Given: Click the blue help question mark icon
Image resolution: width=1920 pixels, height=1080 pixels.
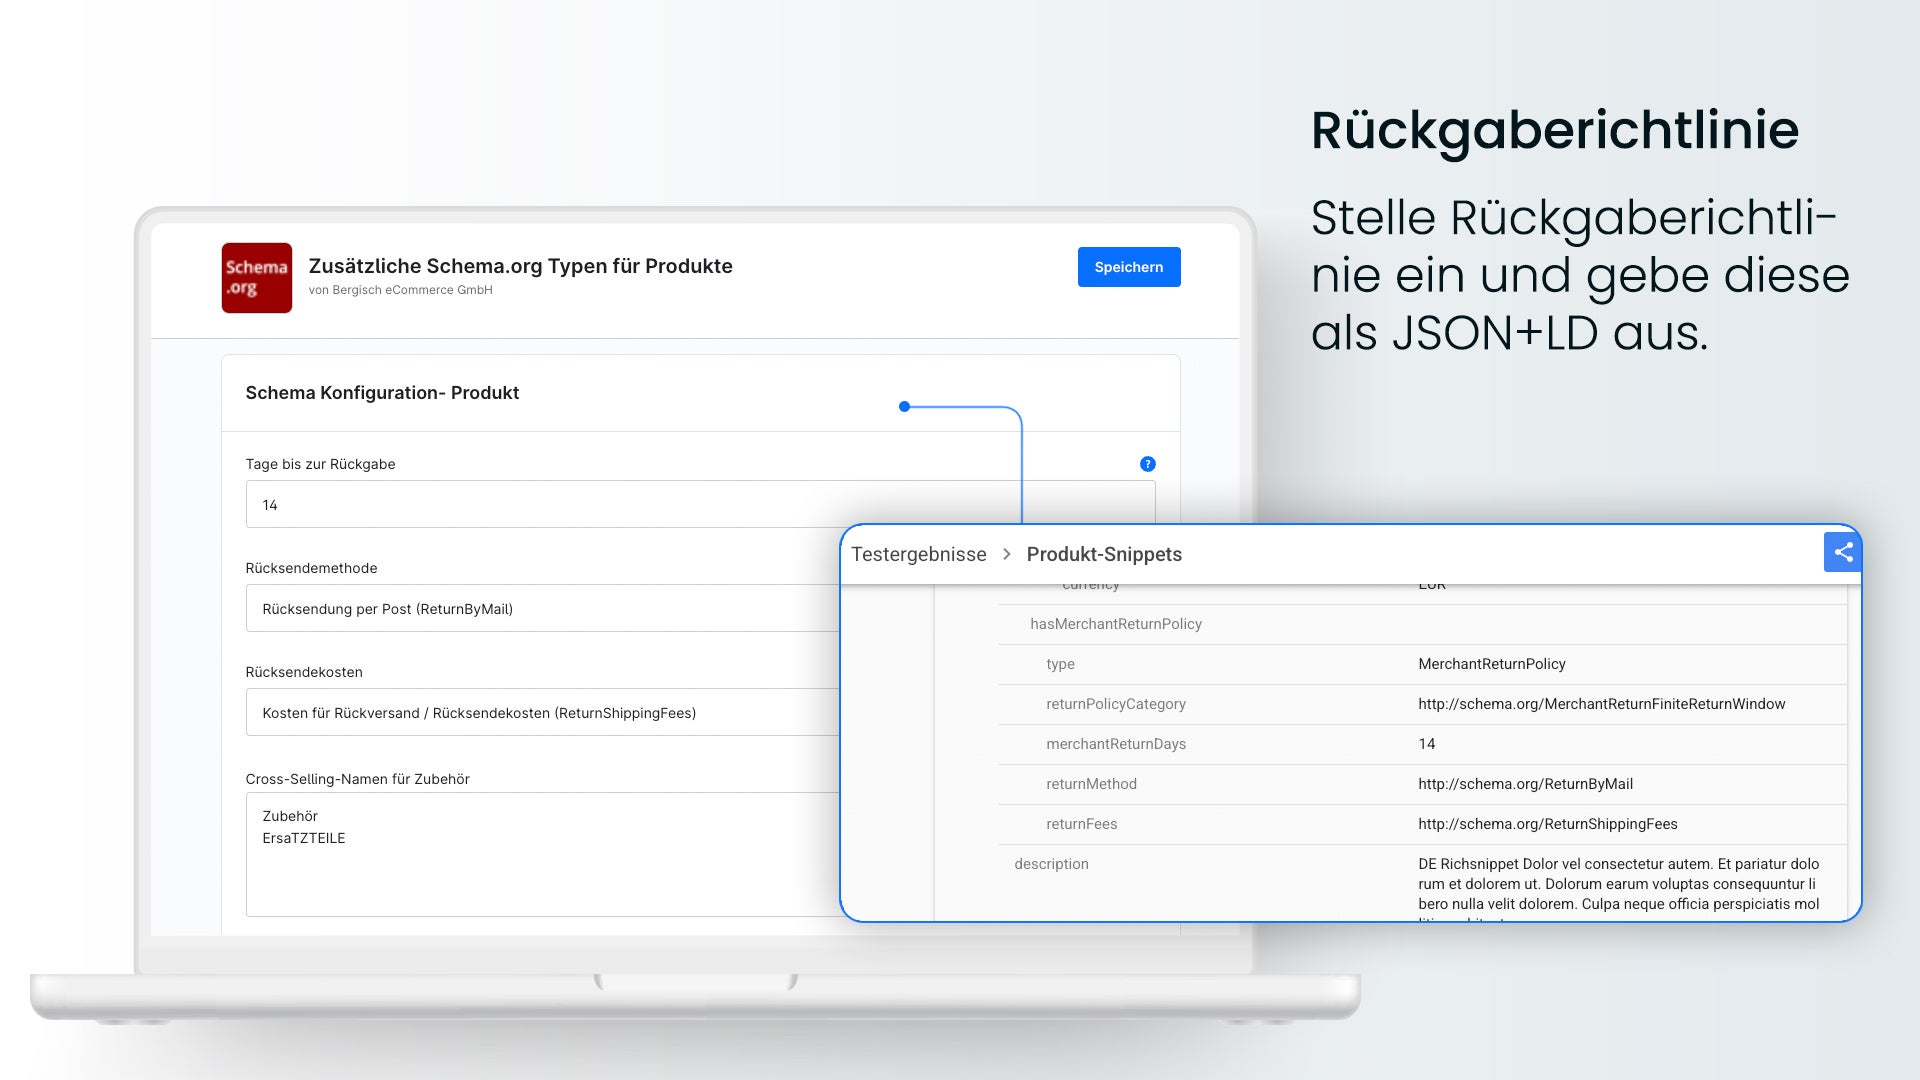Looking at the screenshot, I should 1148,464.
